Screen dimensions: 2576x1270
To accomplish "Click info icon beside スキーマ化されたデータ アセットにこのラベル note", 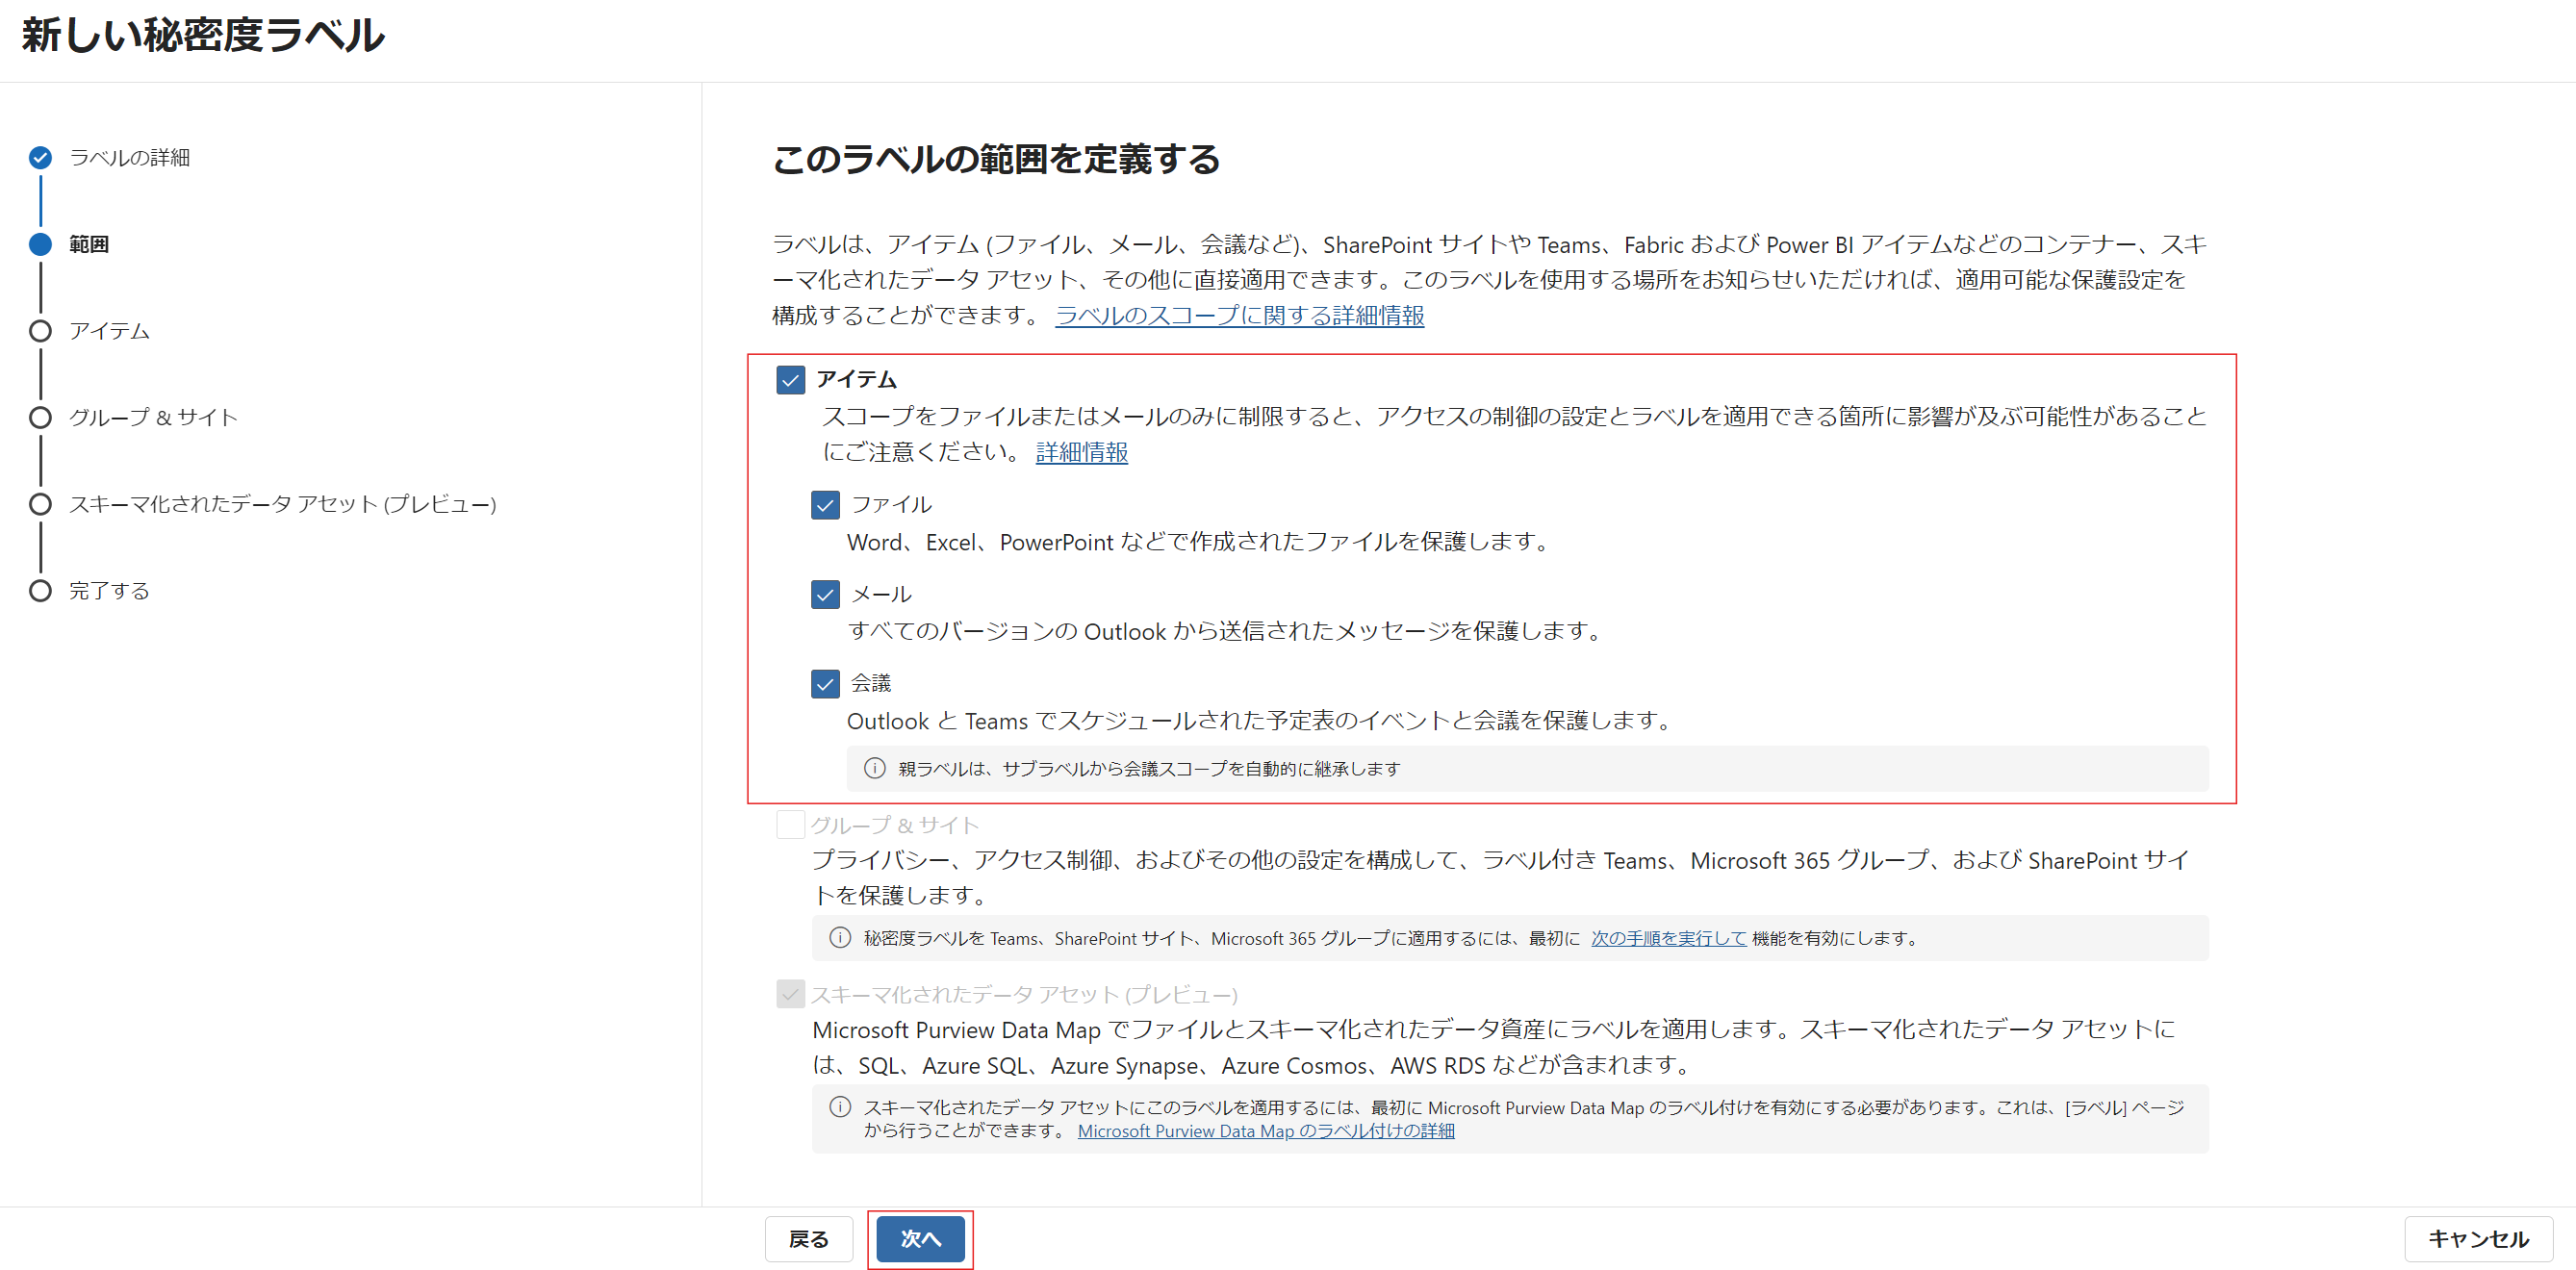I will pyautogui.click(x=840, y=1107).
